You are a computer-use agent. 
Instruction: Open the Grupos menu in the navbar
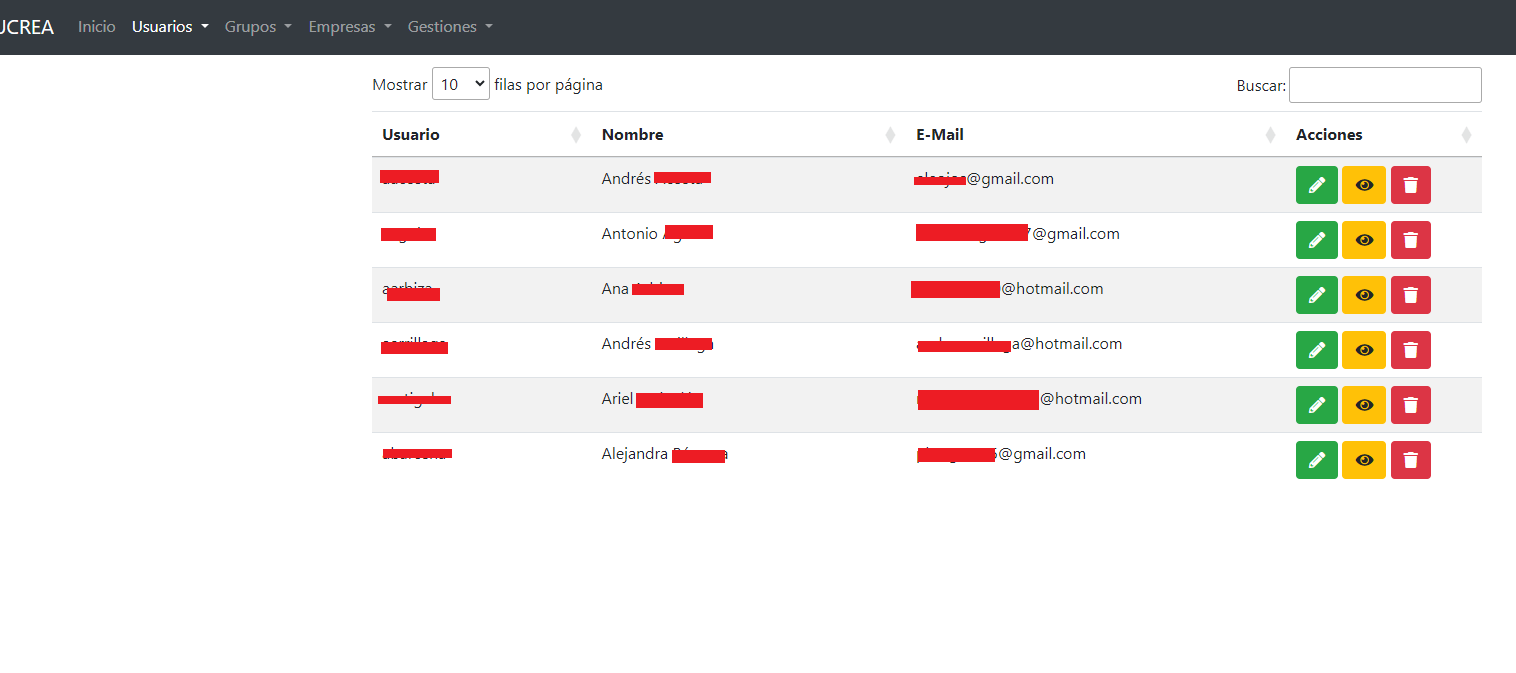[x=258, y=27]
